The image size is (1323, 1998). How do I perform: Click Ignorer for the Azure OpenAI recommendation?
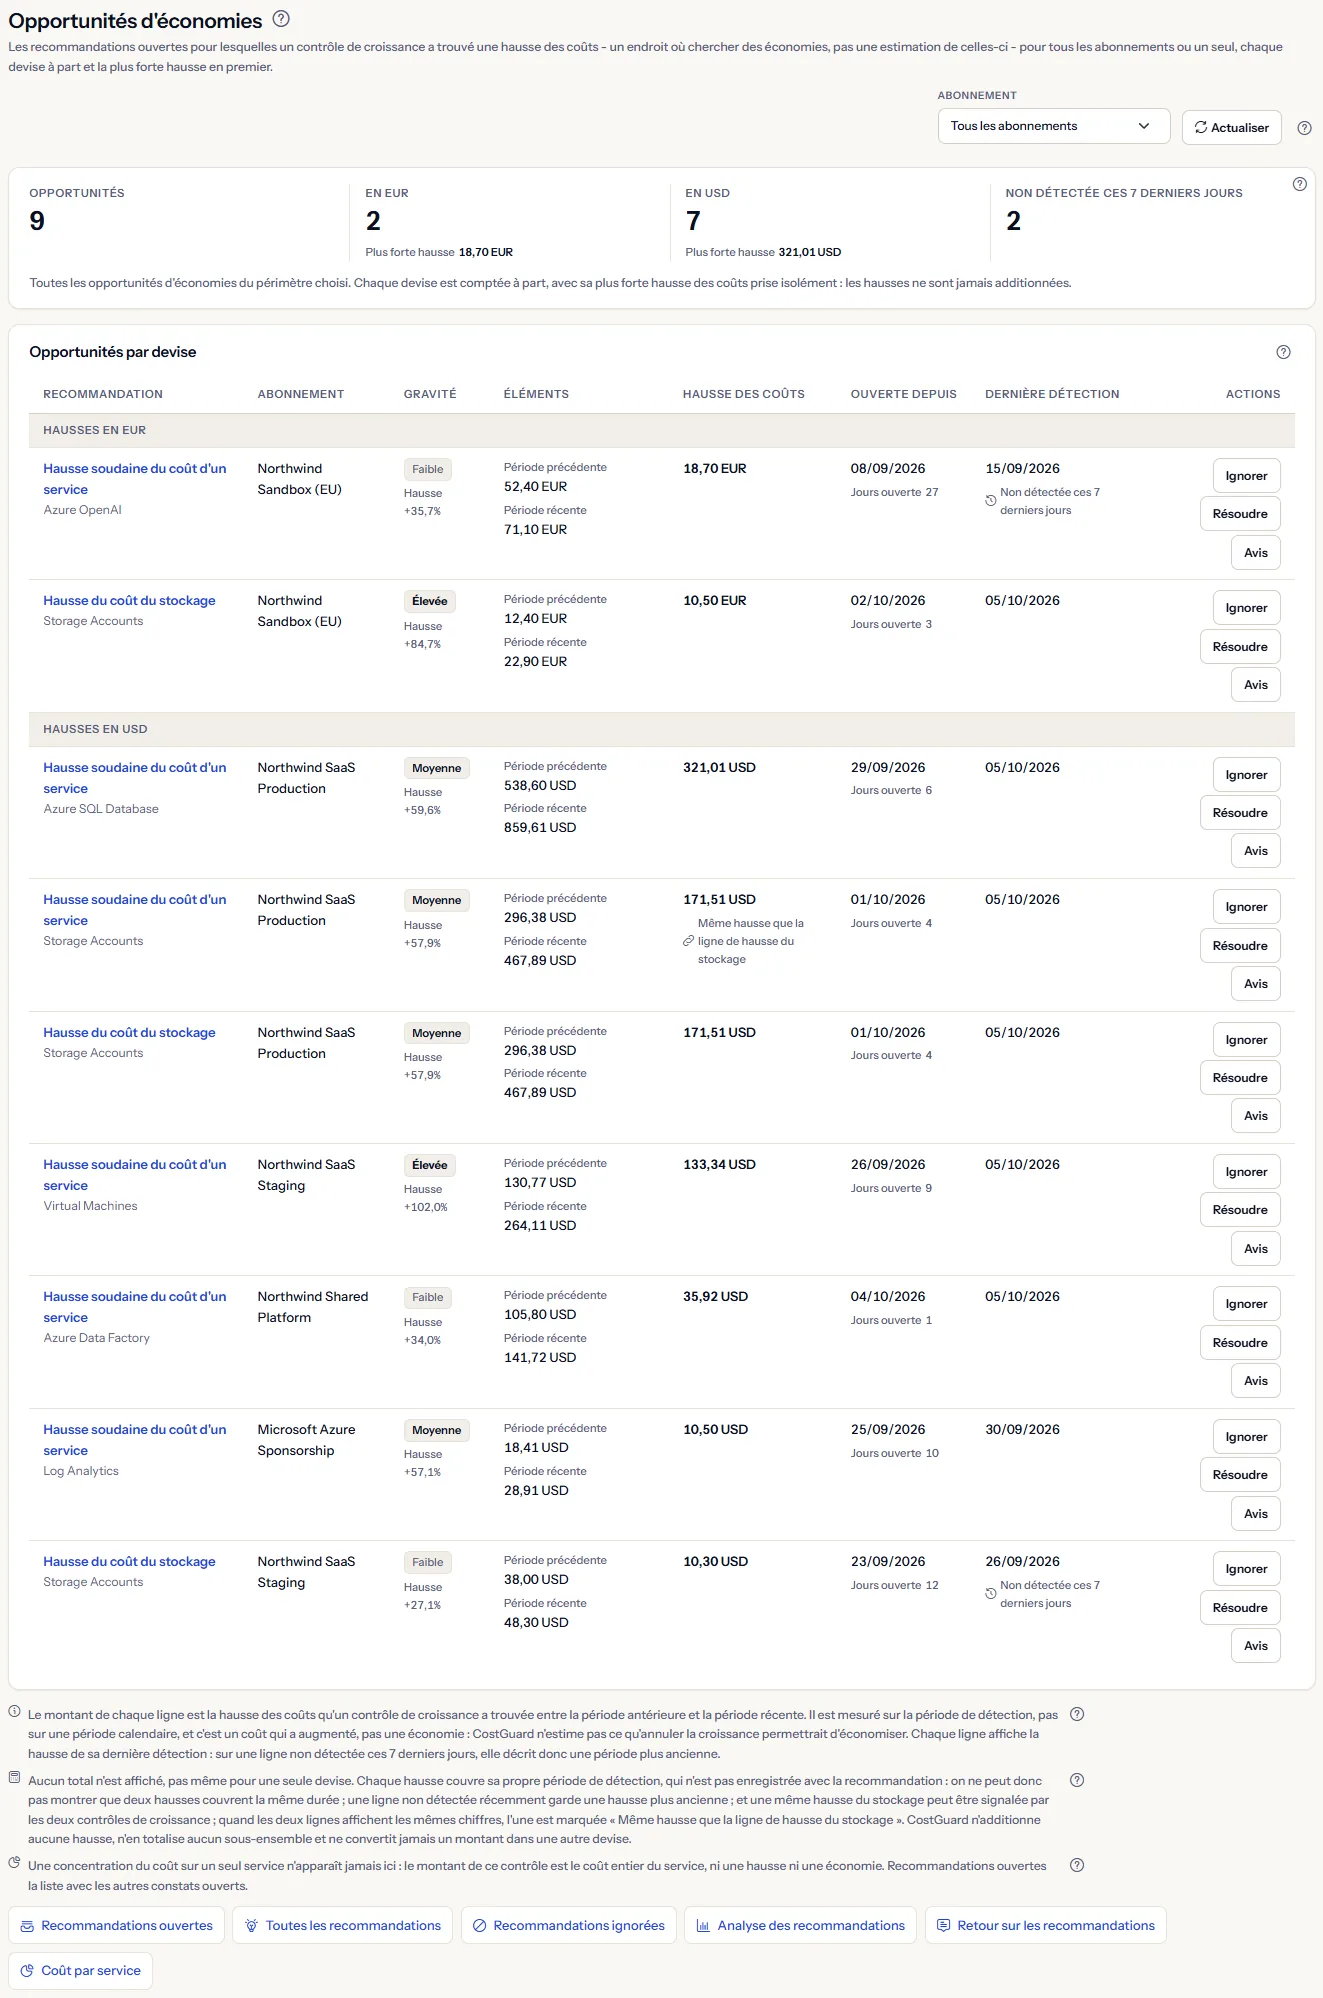[x=1246, y=476]
